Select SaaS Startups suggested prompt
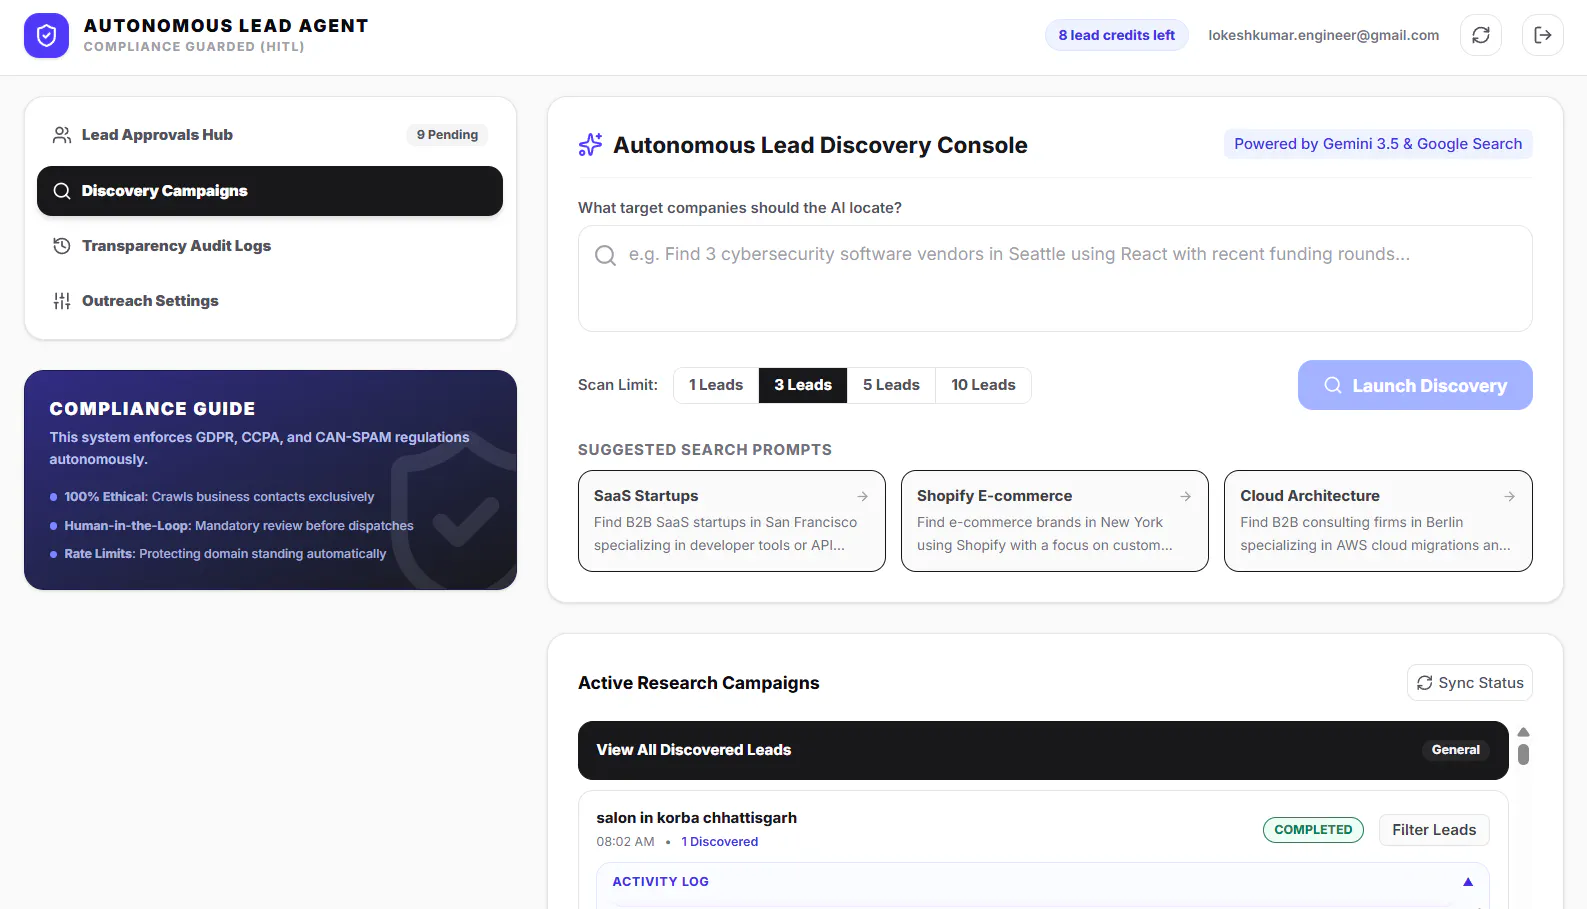This screenshot has width=1587, height=909. (732, 521)
